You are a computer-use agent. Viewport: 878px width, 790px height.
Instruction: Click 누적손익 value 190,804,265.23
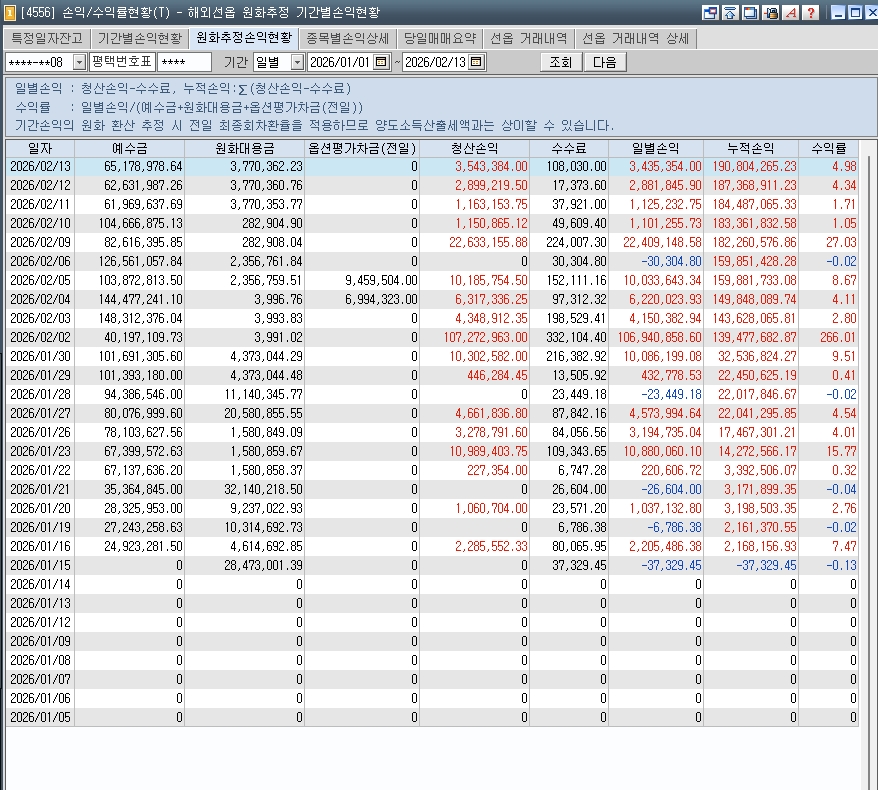coord(754,166)
